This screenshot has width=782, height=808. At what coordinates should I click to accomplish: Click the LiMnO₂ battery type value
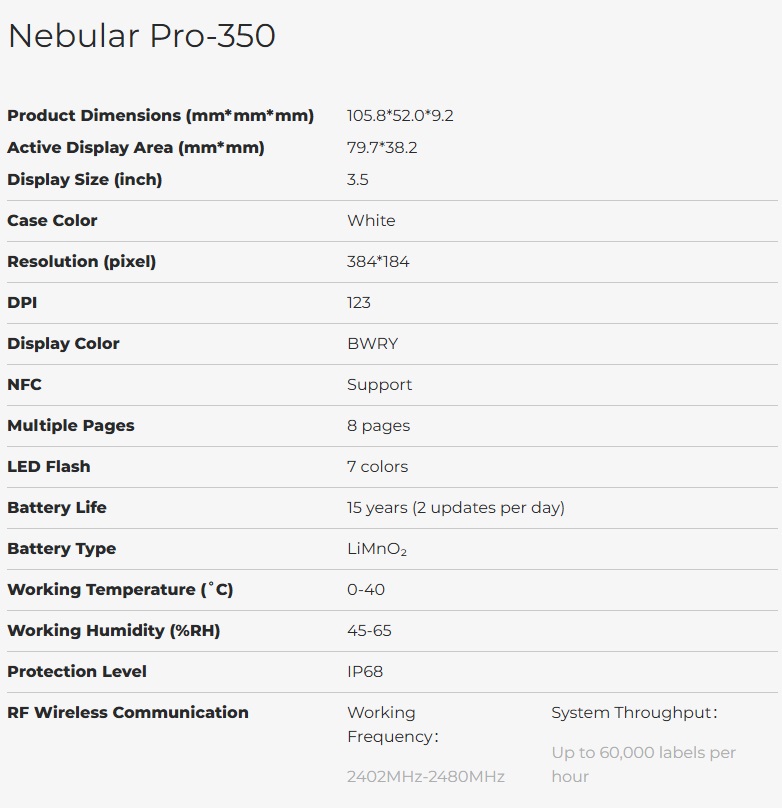[x=376, y=548]
